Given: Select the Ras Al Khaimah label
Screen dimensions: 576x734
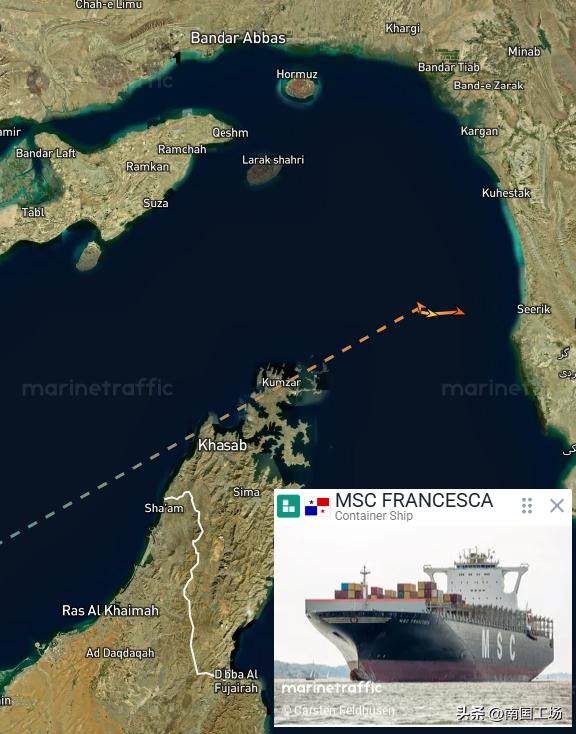Looking at the screenshot, I should 111,610.
